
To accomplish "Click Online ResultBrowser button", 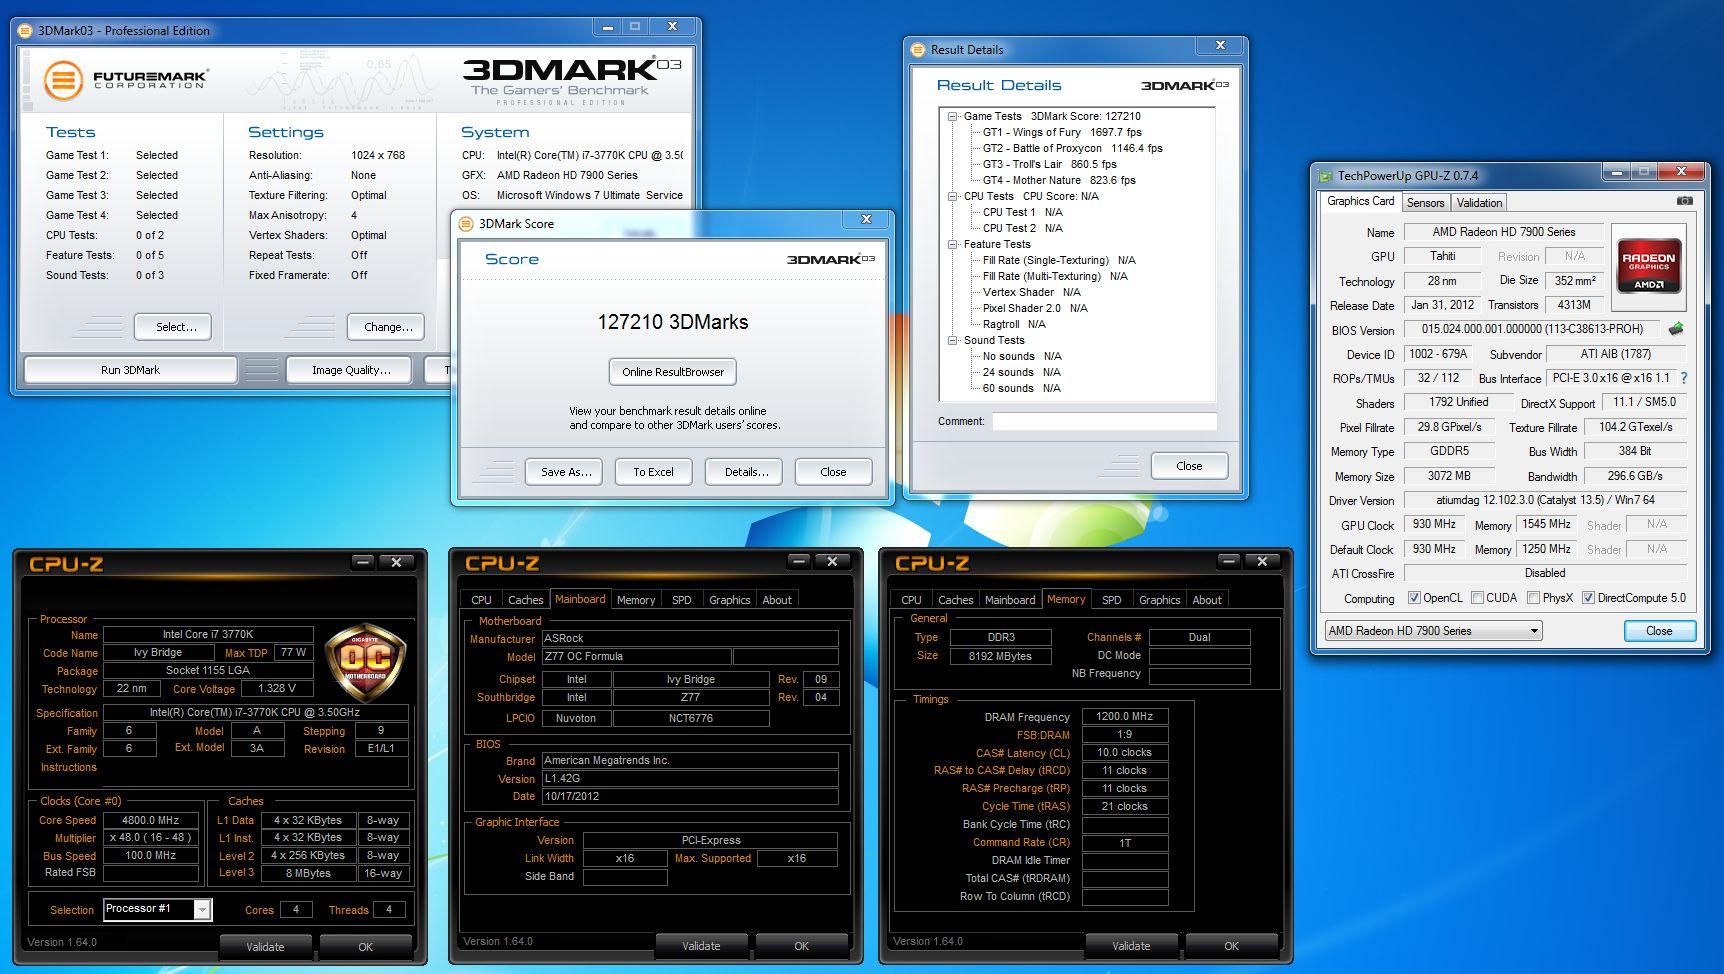I will point(673,372).
